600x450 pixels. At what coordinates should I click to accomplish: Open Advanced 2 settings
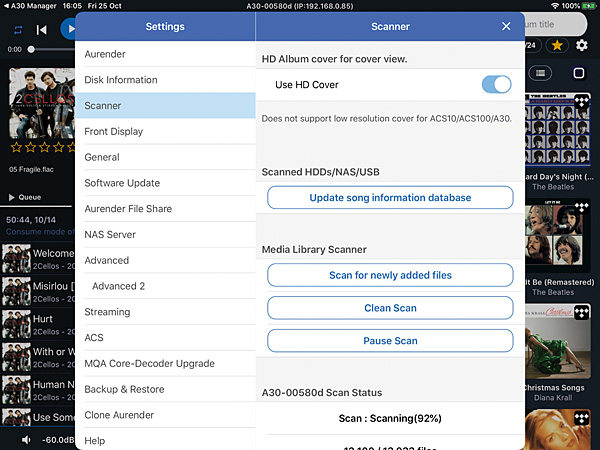coord(165,286)
